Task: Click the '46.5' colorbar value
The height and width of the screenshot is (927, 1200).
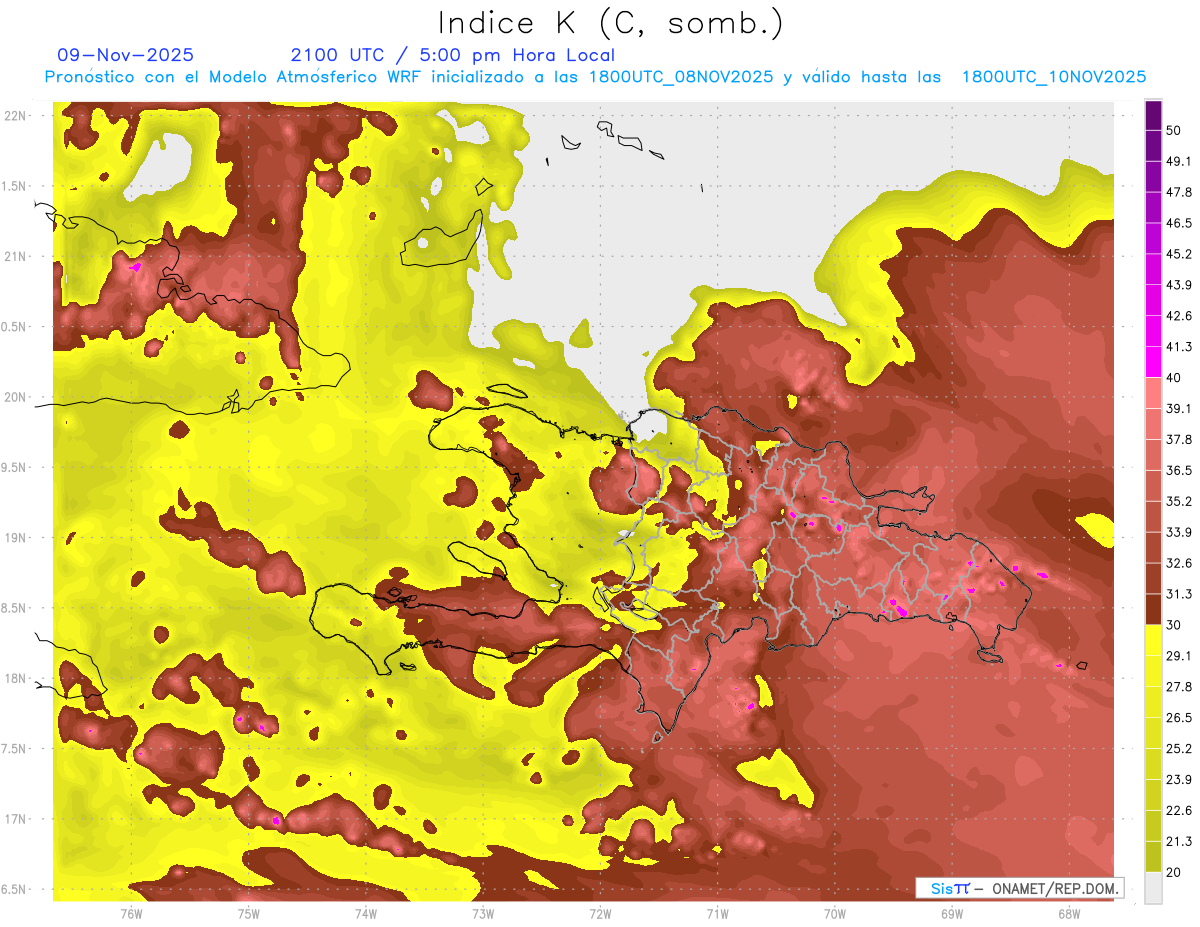Action: coord(1179,223)
